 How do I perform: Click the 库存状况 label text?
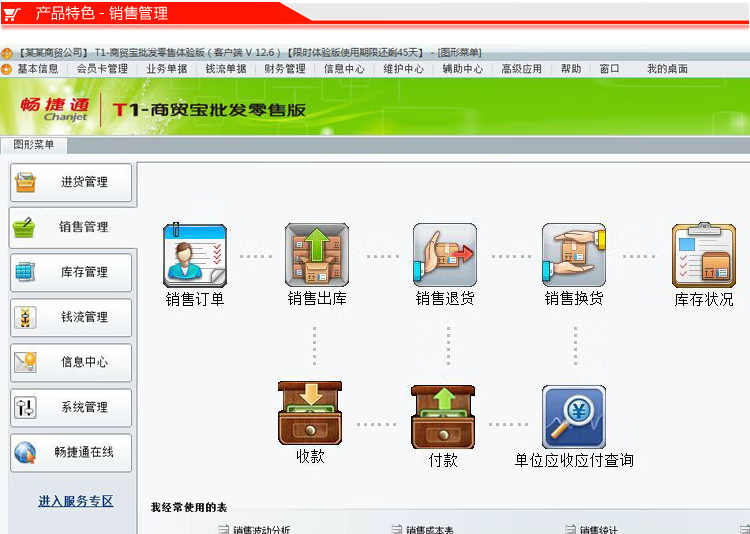click(704, 300)
